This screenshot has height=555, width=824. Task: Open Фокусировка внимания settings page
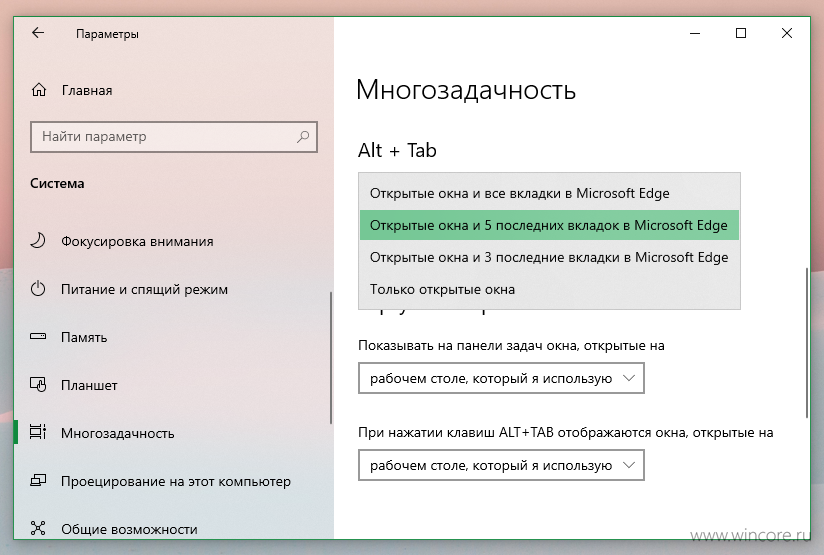174,241
